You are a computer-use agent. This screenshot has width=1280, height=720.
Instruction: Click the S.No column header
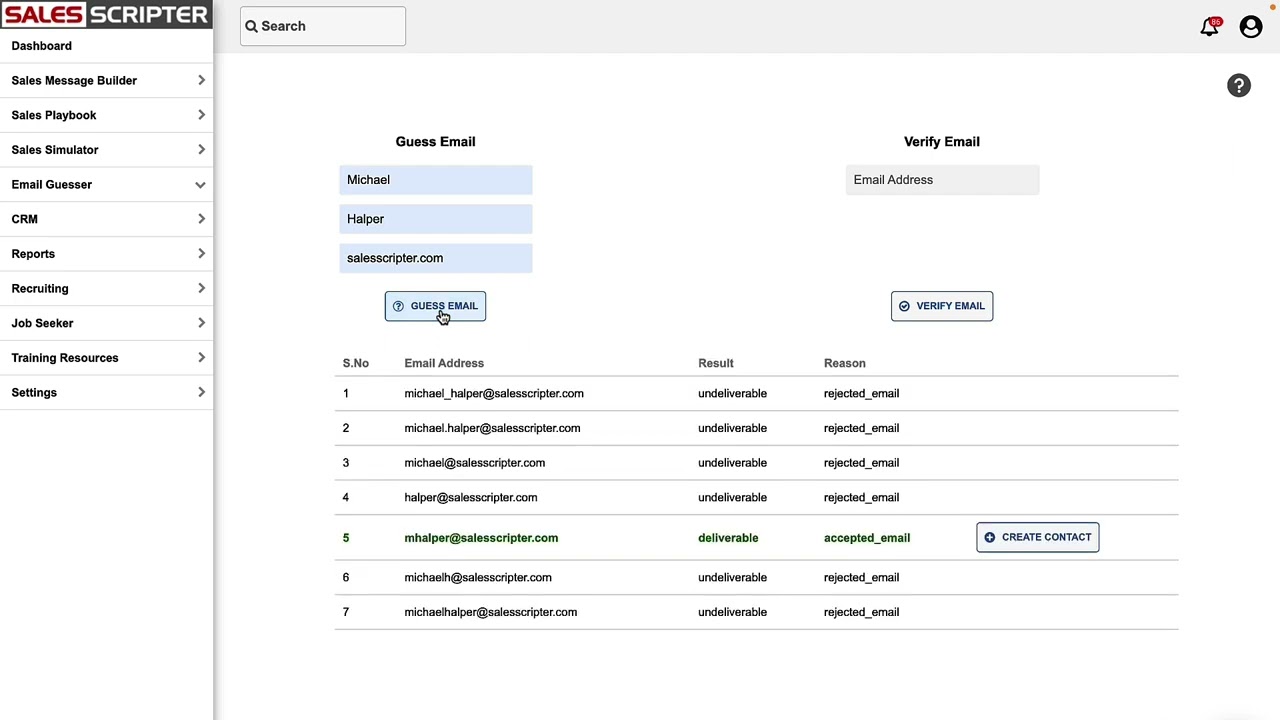pos(356,363)
